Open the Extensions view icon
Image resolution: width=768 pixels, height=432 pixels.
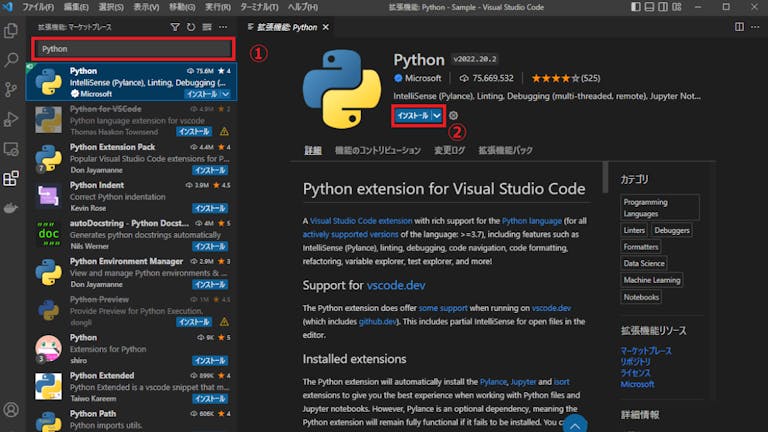click(11, 178)
